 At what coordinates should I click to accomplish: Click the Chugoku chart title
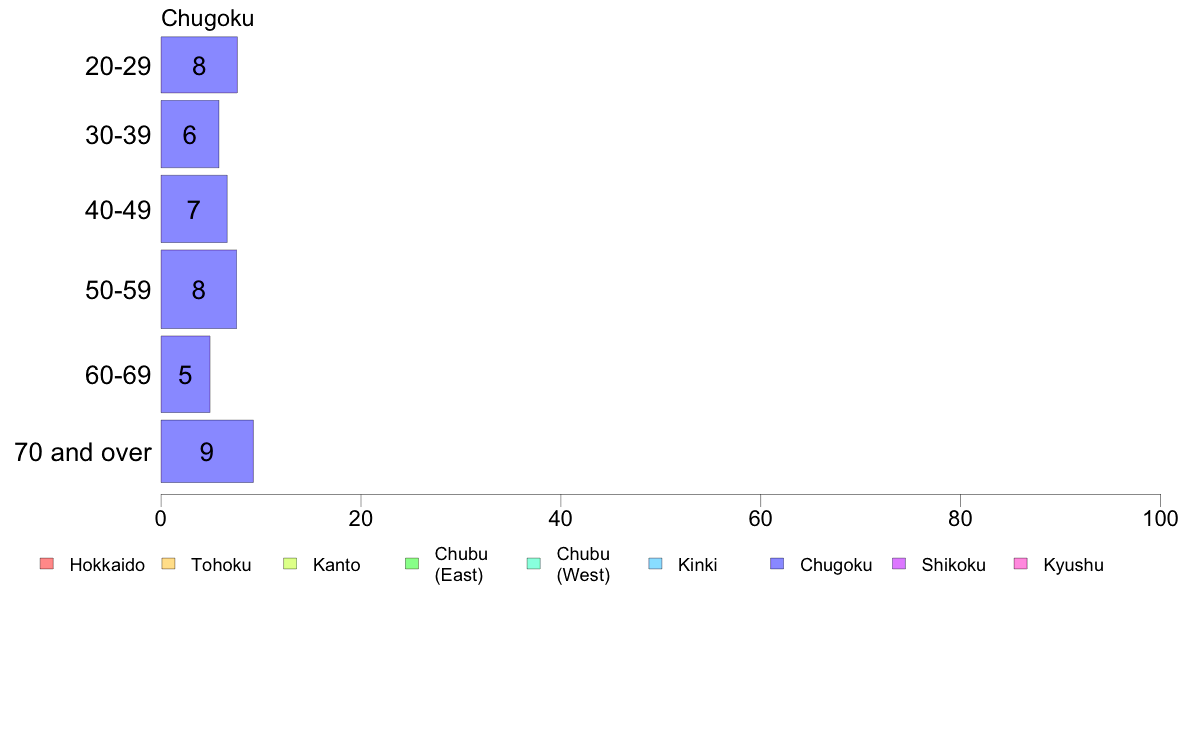[208, 18]
